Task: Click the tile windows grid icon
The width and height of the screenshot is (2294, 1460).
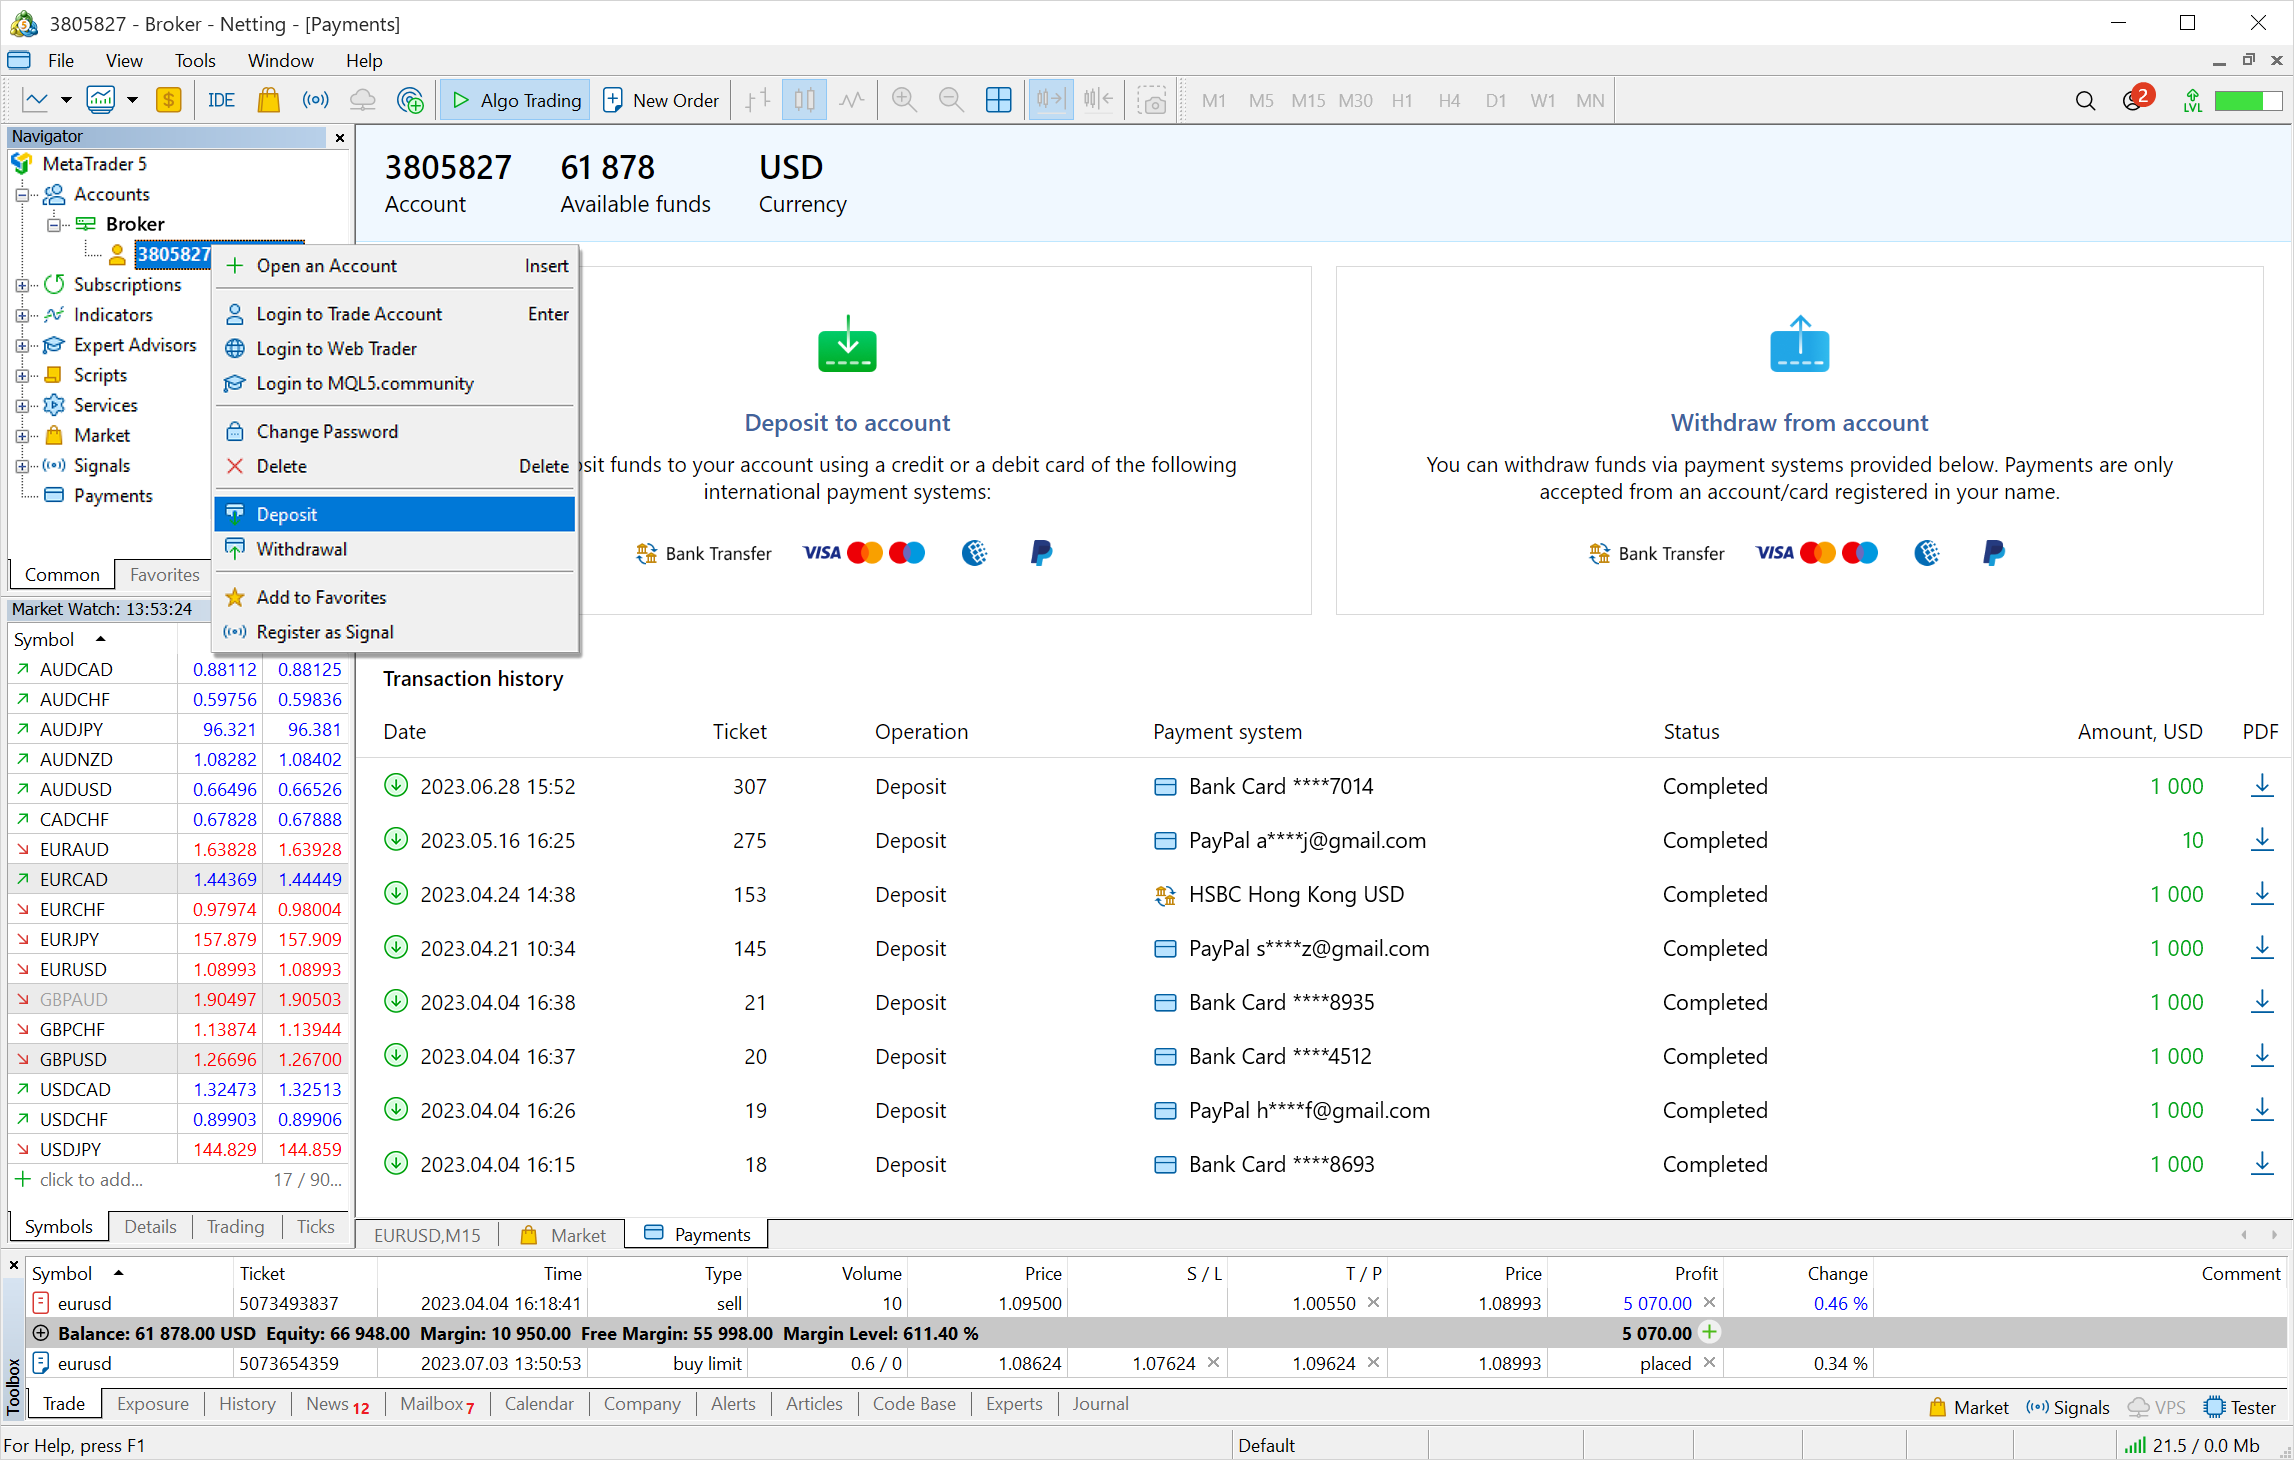Action: (998, 100)
